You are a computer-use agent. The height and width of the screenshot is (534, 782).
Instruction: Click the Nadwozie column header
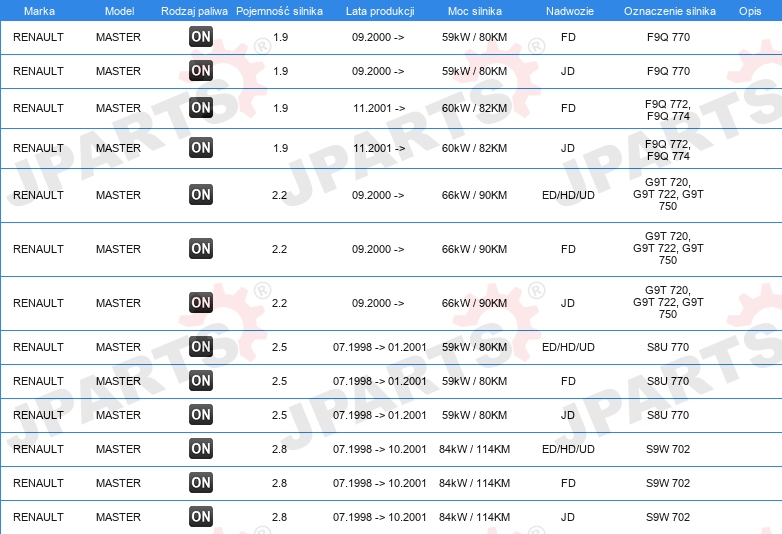click(570, 11)
